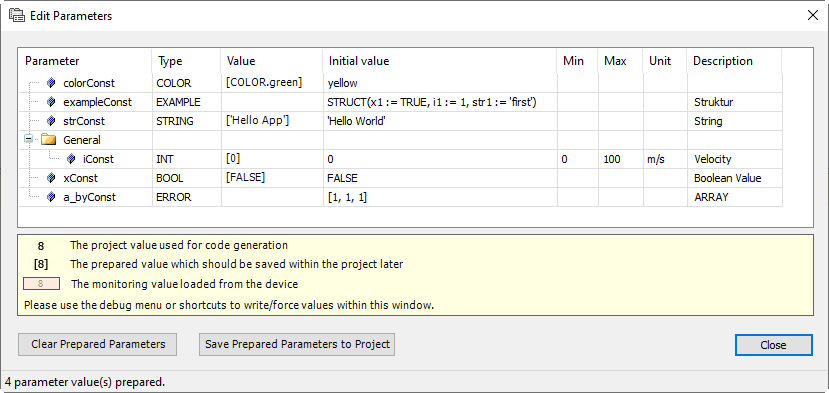Click the Boolean Value description cell
The width and height of the screenshot is (829, 393).
tap(735, 178)
